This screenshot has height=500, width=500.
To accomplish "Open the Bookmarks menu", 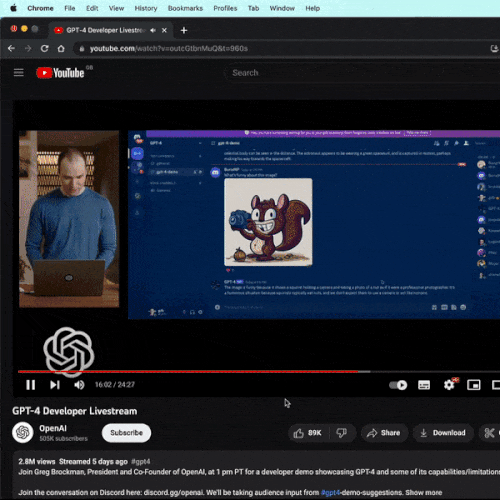I will tap(185, 8).
